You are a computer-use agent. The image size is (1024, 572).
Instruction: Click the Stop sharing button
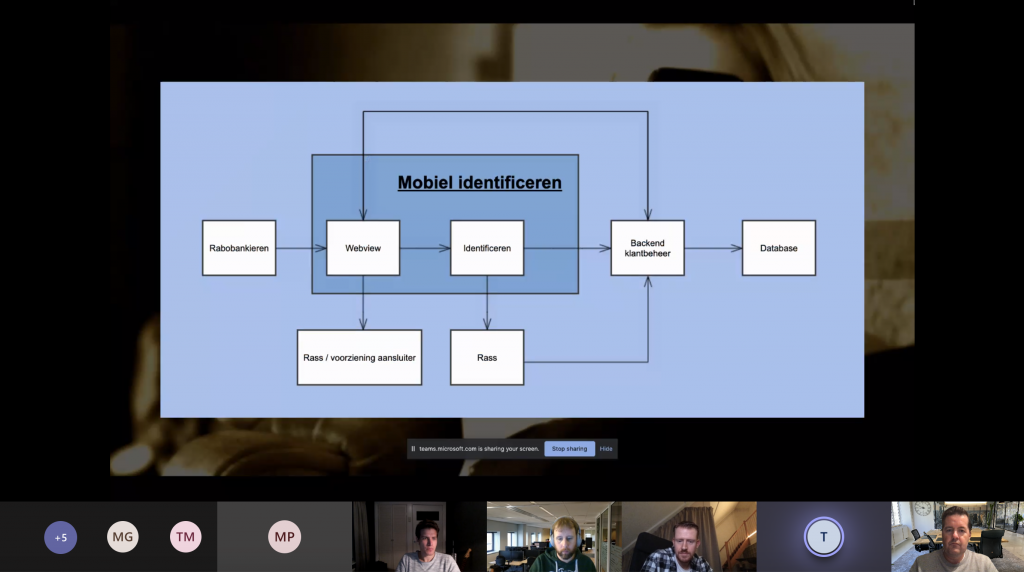(569, 449)
